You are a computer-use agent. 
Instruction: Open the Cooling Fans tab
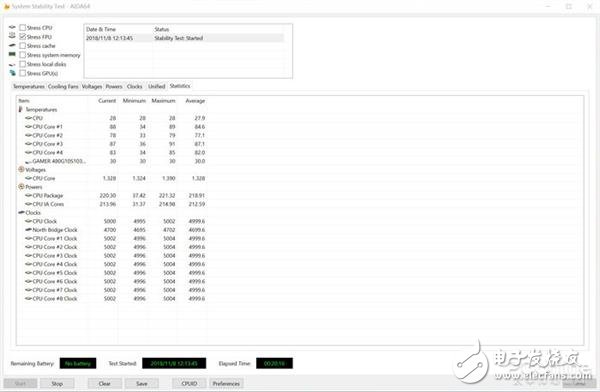[x=63, y=87]
